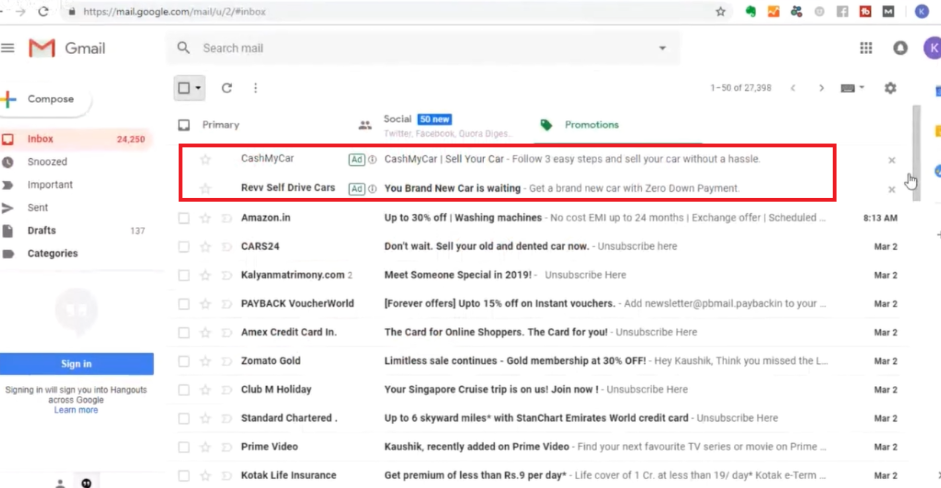Dismiss the Revv Self Drive Cars ad
The image size is (941, 488).
(x=892, y=190)
